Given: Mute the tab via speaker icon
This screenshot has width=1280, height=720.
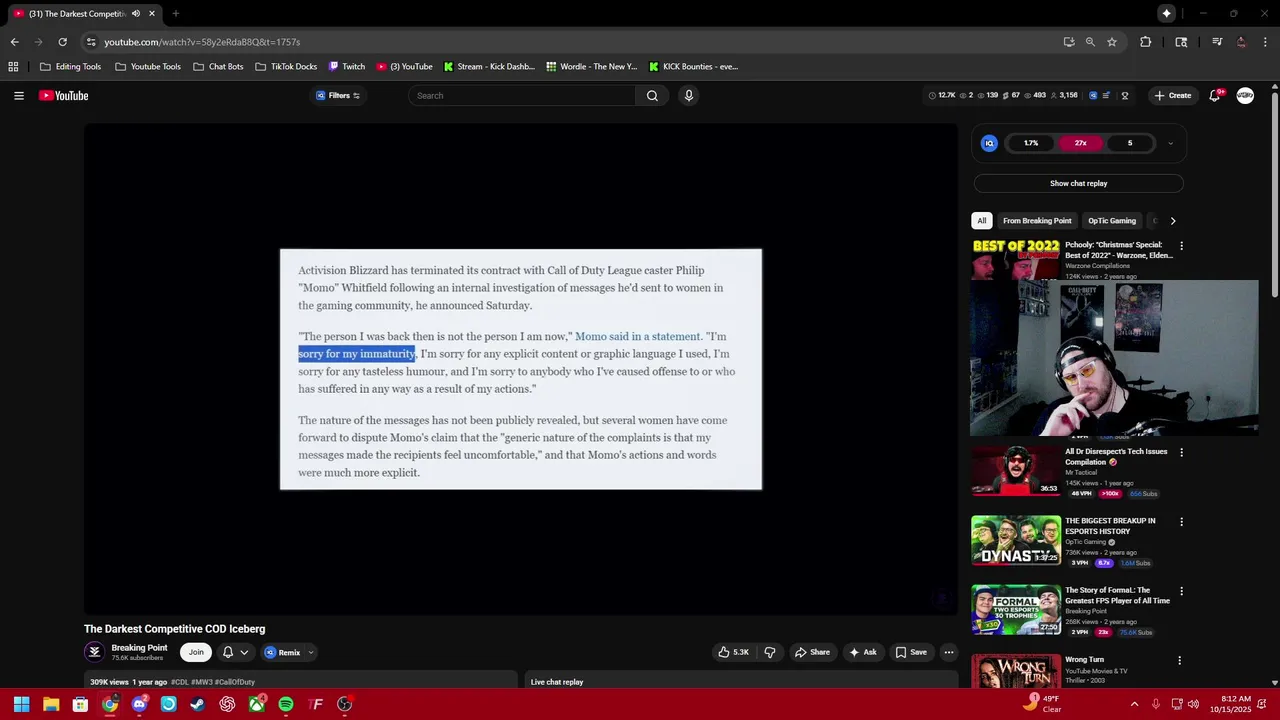Looking at the screenshot, I should [x=136, y=14].
